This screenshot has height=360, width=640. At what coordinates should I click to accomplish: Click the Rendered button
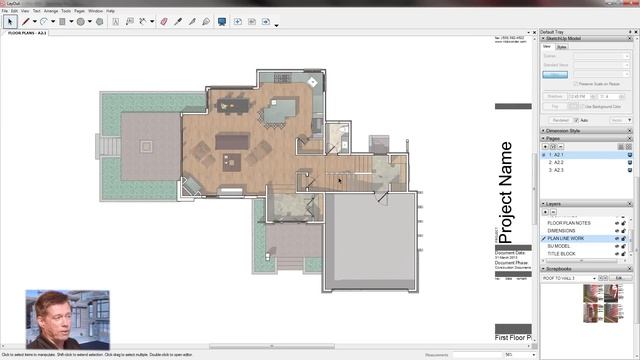560,120
